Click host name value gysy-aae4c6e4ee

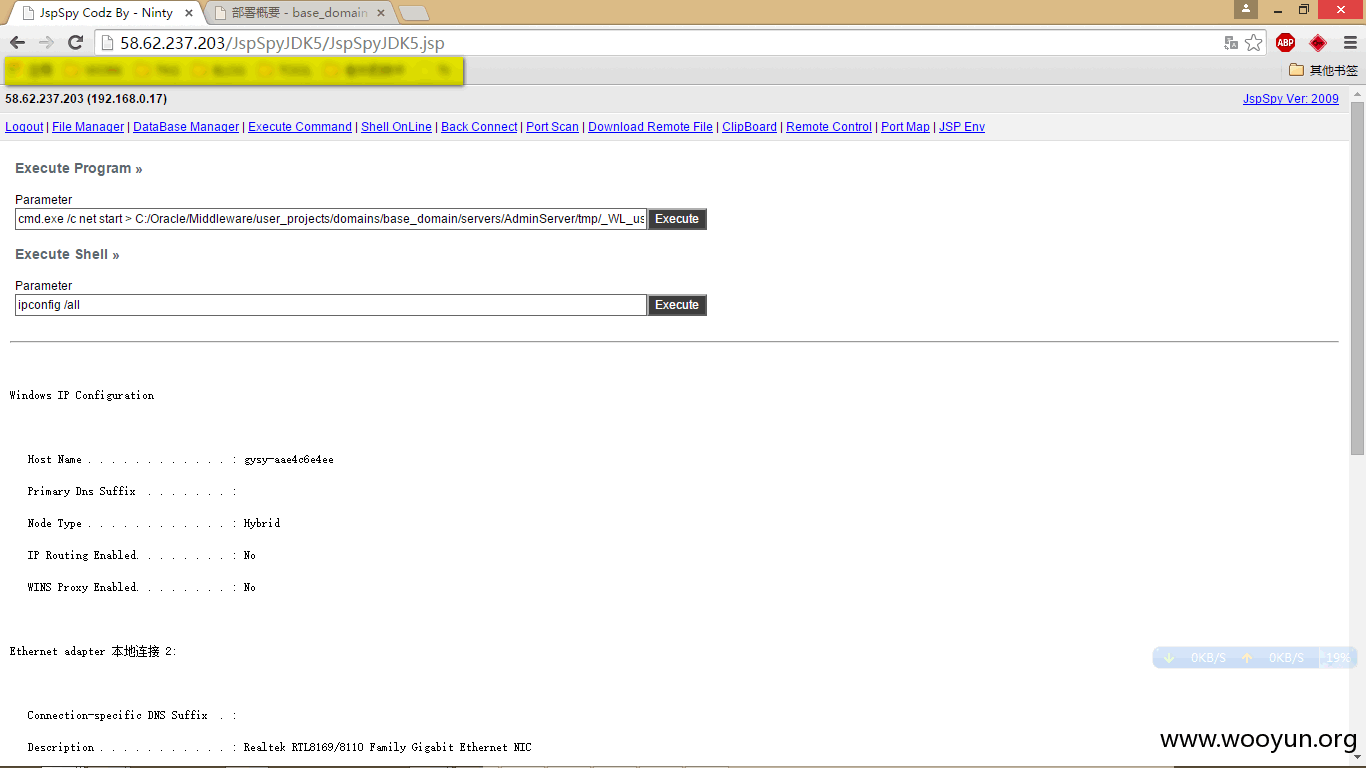coord(289,460)
